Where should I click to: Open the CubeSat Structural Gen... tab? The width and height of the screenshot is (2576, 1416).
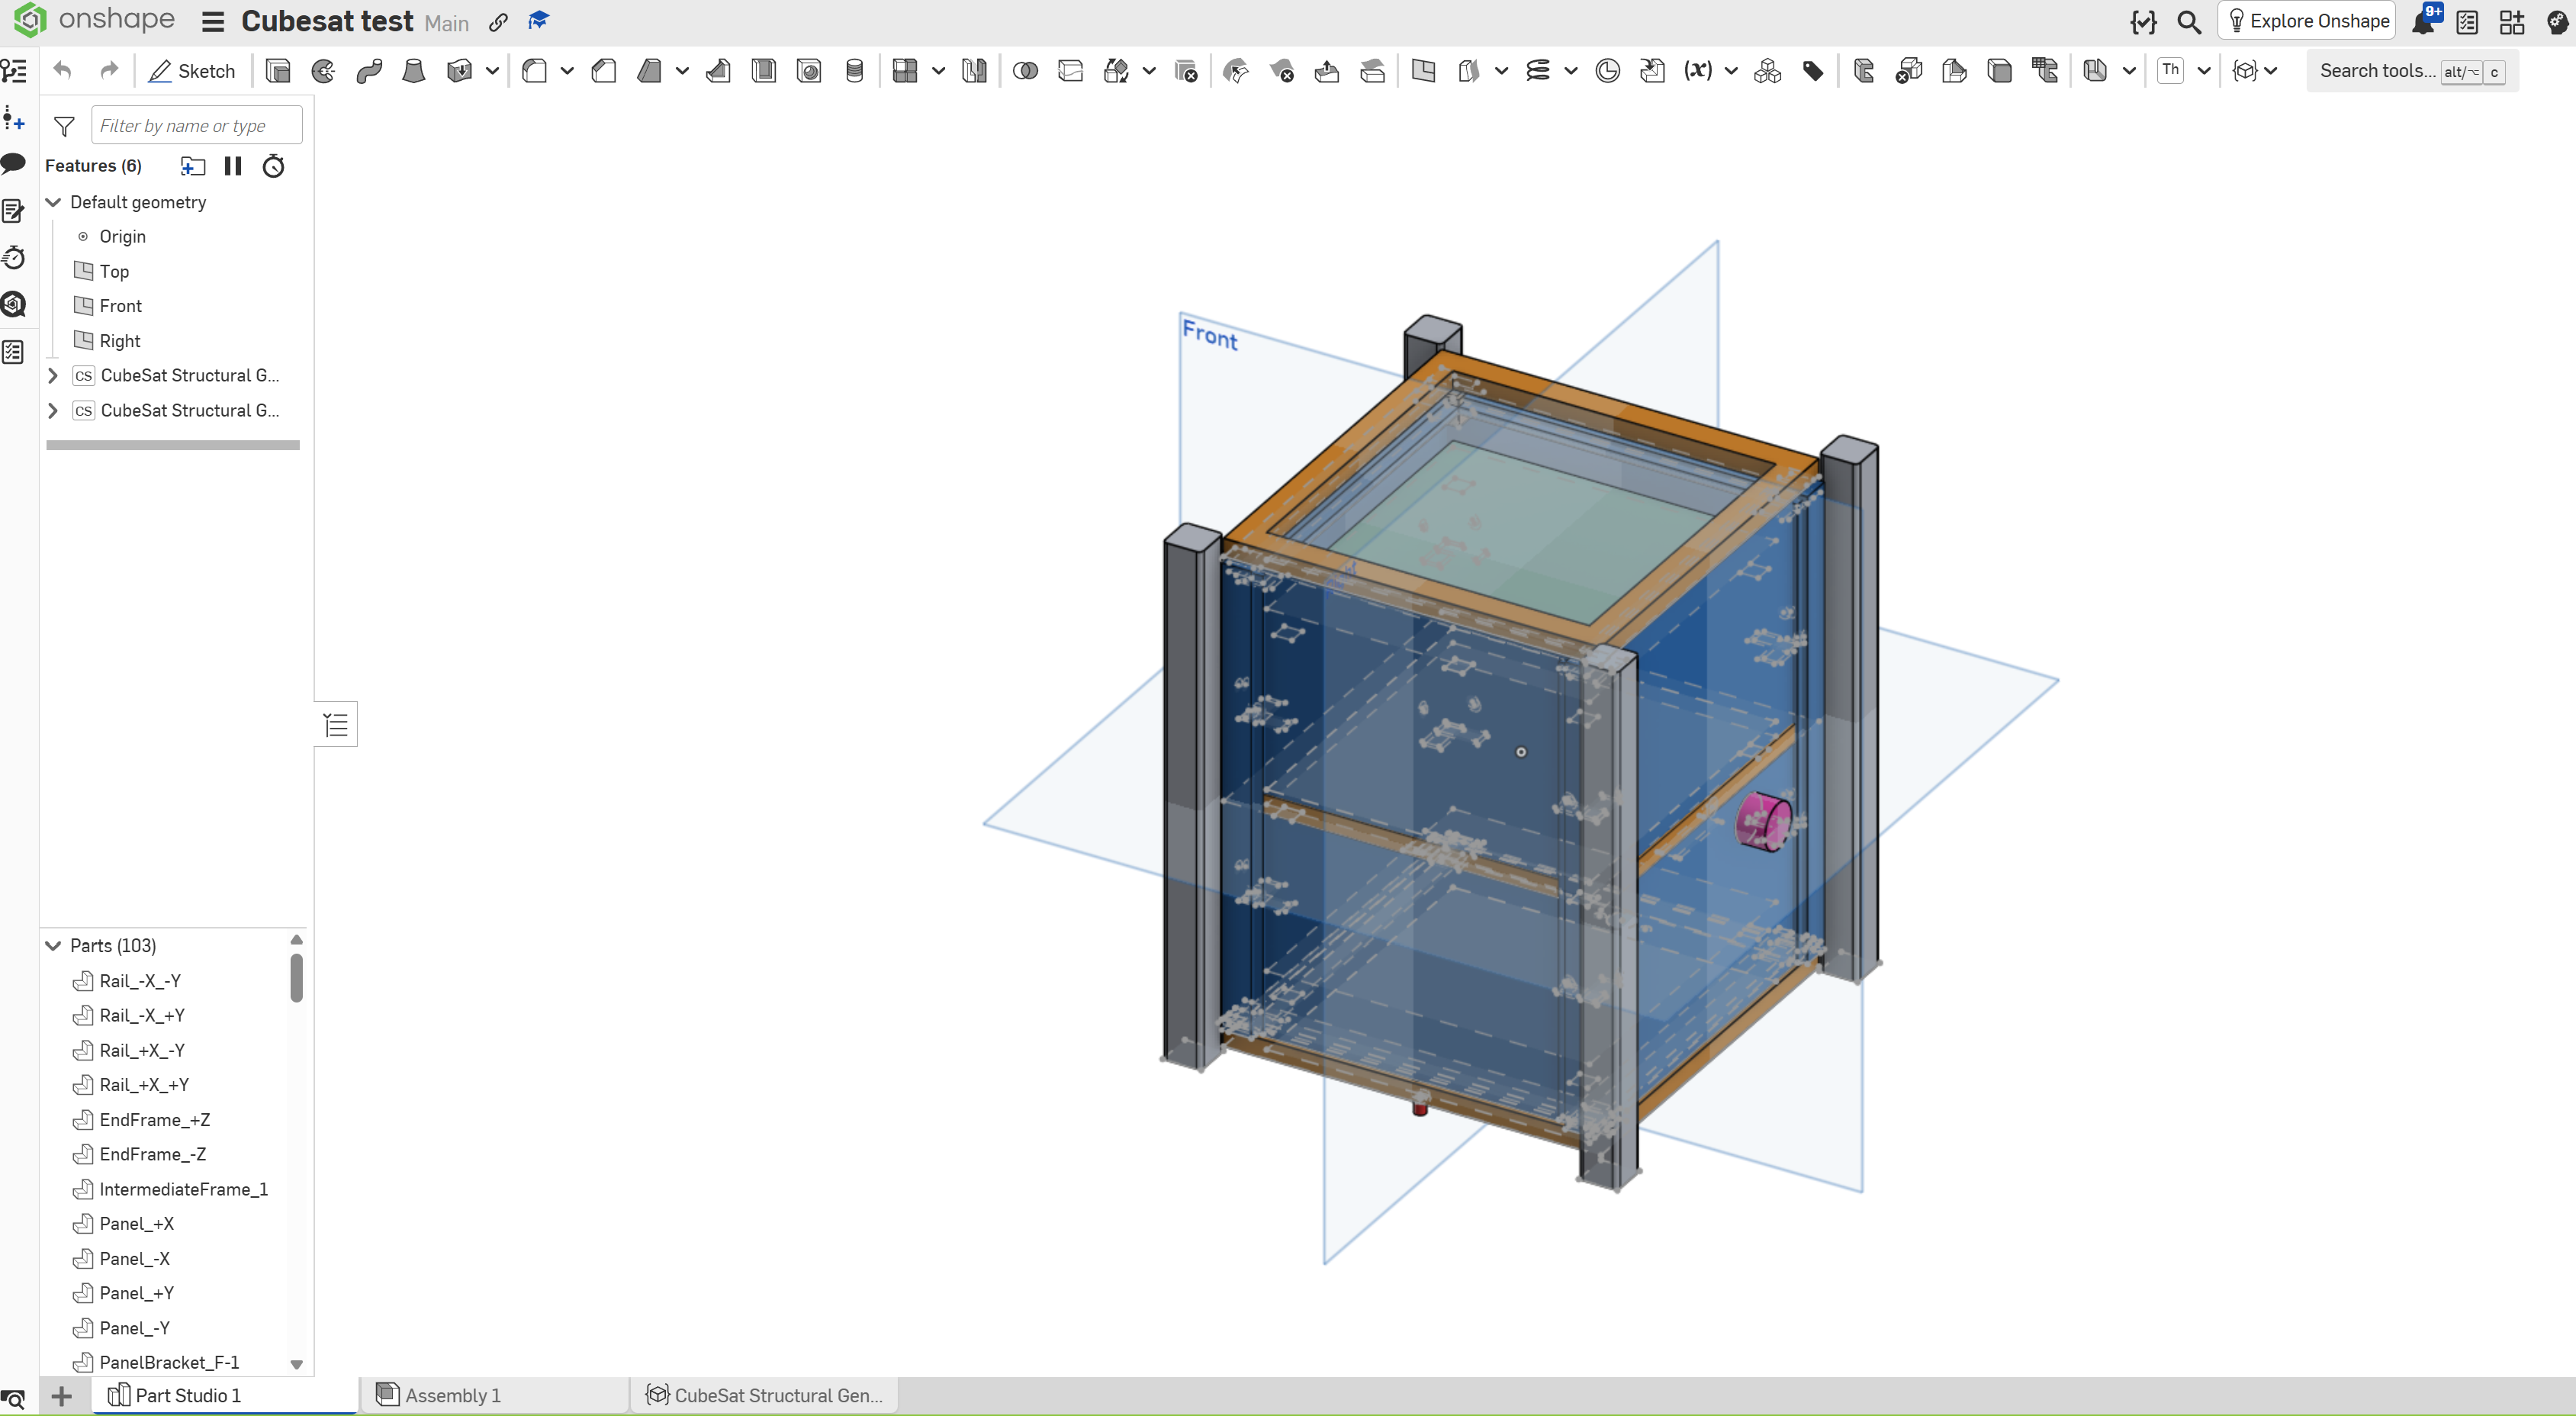click(x=765, y=1395)
